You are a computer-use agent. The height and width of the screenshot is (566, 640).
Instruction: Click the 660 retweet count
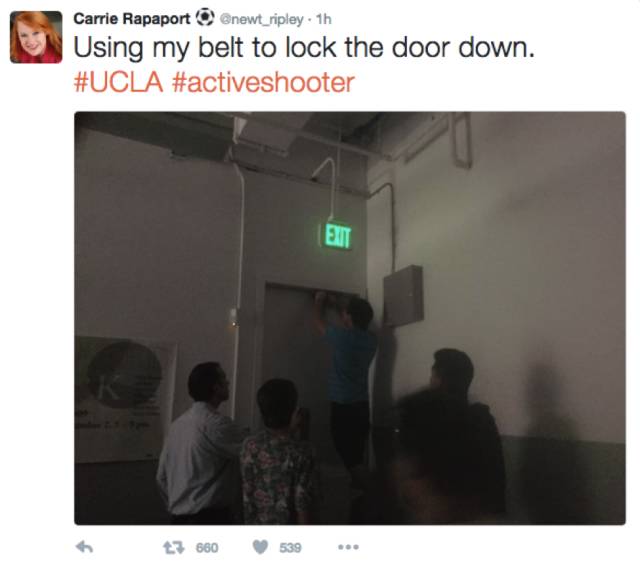pos(207,548)
